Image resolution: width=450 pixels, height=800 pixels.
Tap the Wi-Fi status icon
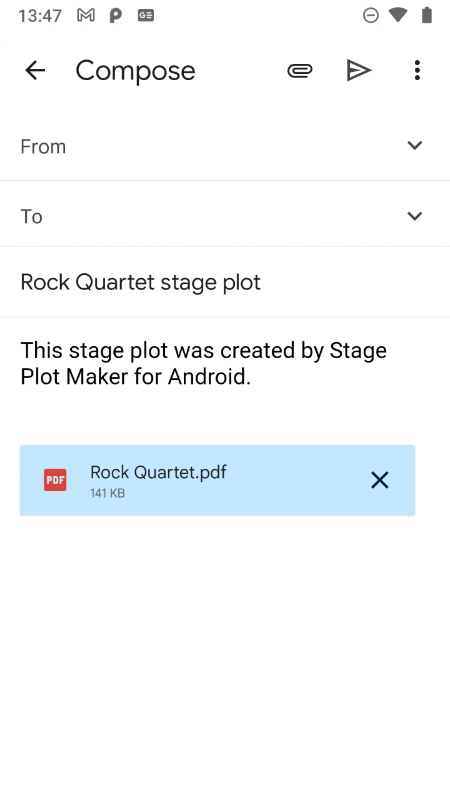click(398, 16)
